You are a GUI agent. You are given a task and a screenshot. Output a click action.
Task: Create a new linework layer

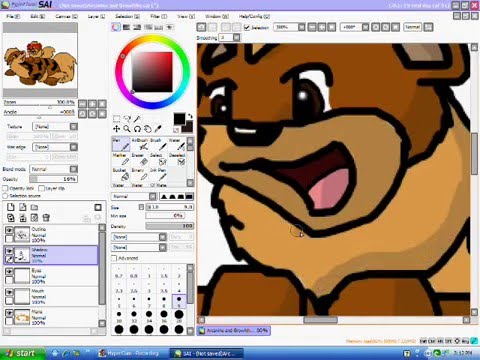22,207
